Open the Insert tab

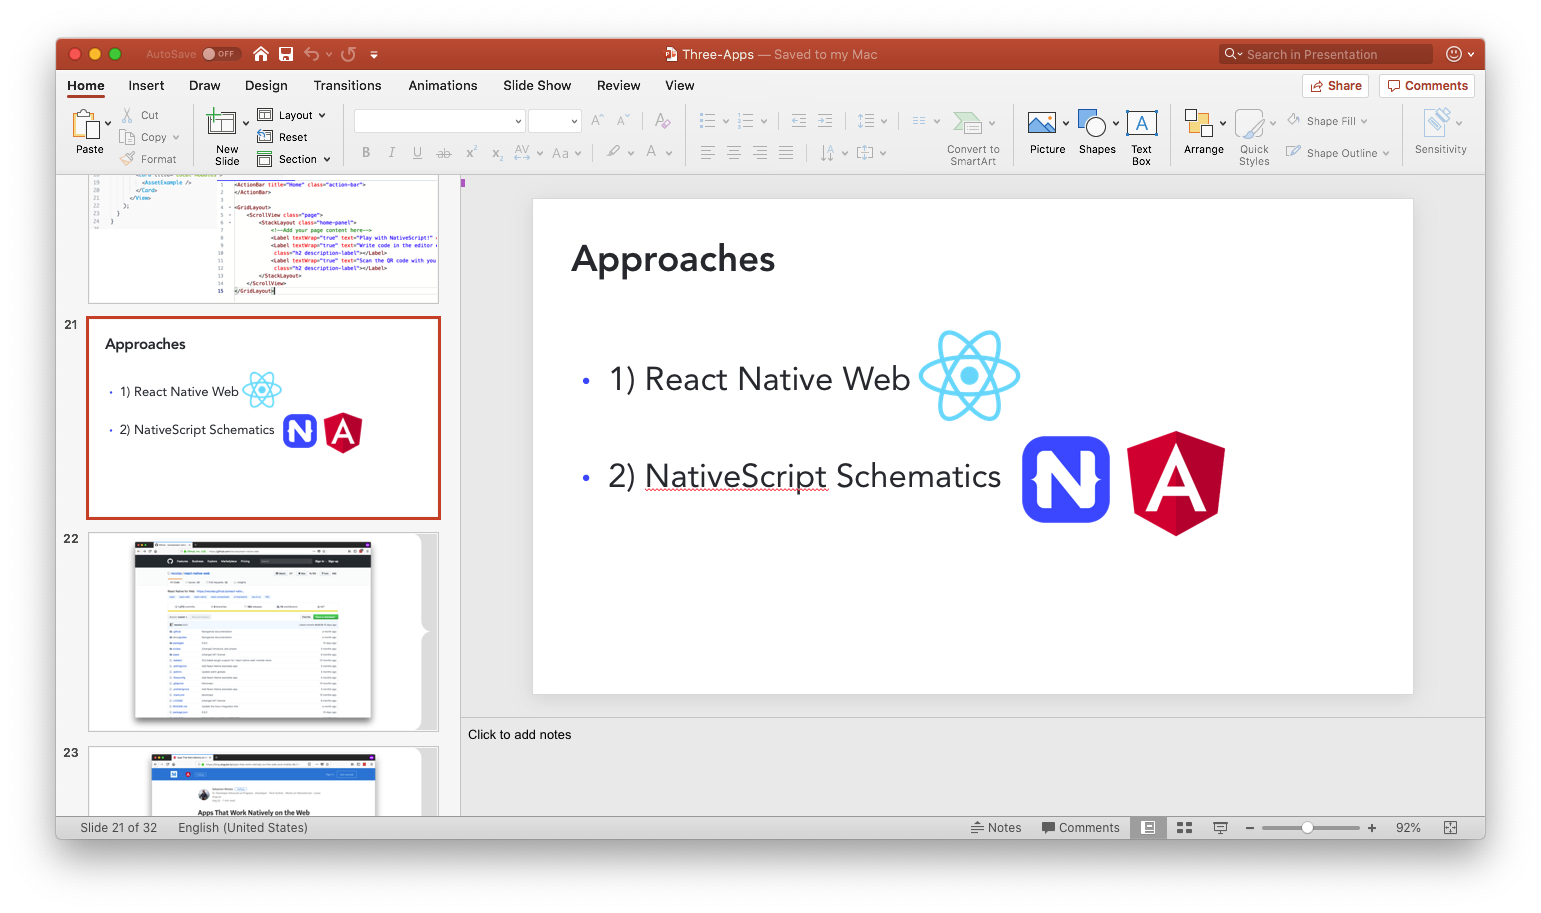tap(146, 86)
